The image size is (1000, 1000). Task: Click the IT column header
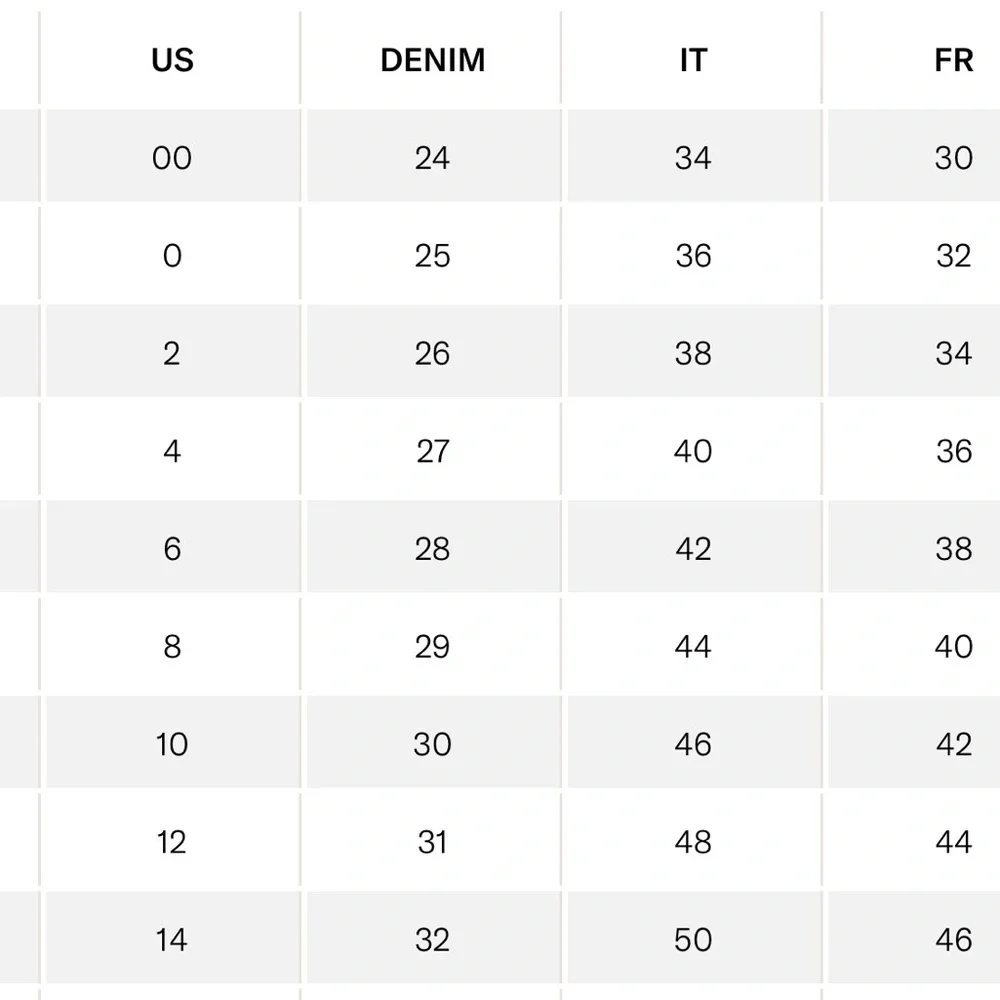point(693,60)
